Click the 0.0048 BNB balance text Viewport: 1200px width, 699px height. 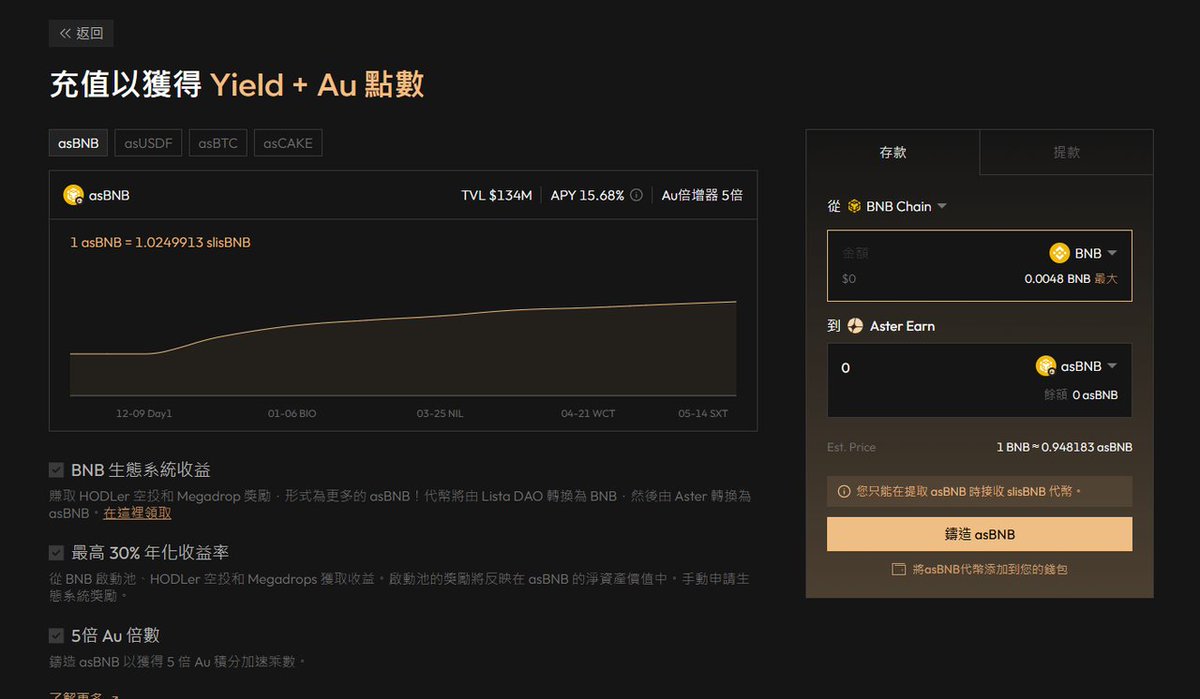click(x=1057, y=279)
